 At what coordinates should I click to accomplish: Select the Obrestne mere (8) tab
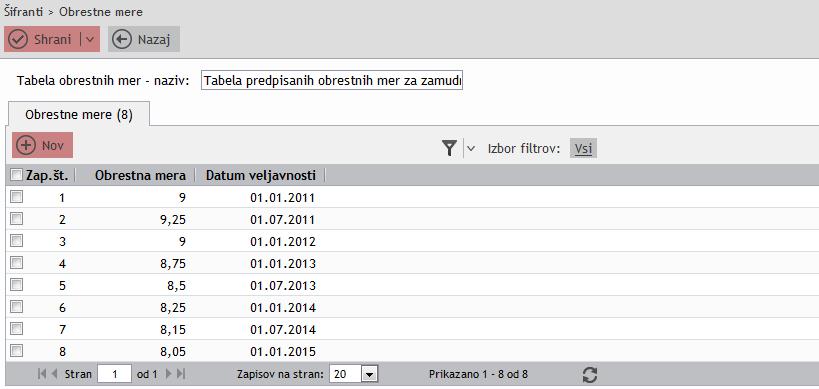78,114
